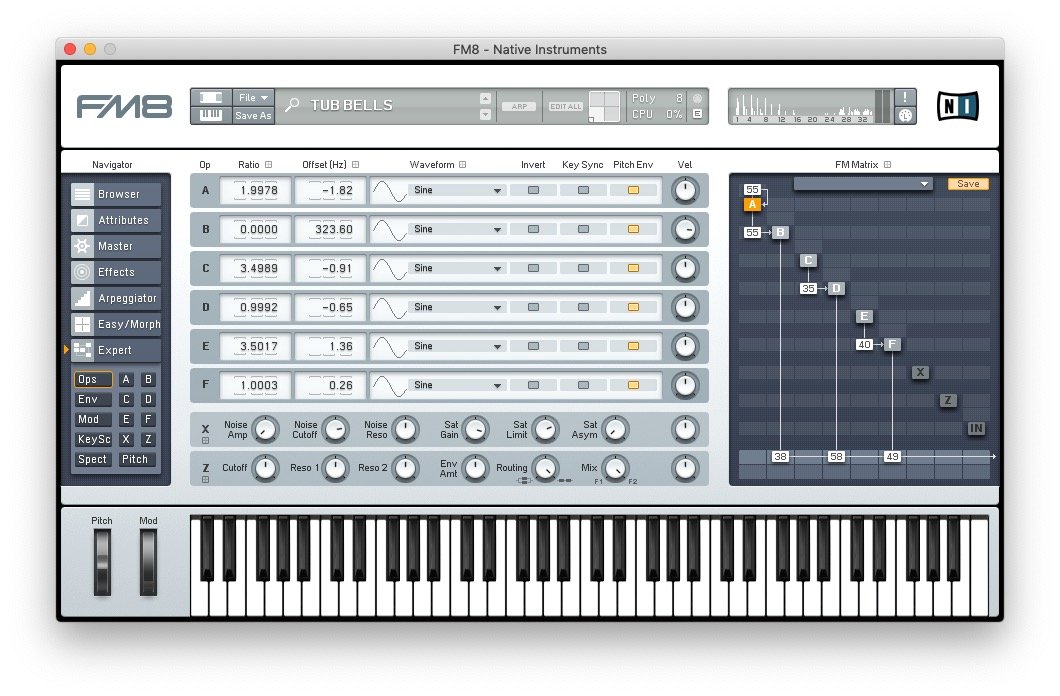This screenshot has width=1060, height=696.
Task: Select operator F box in FM Matrix
Action: (892, 345)
